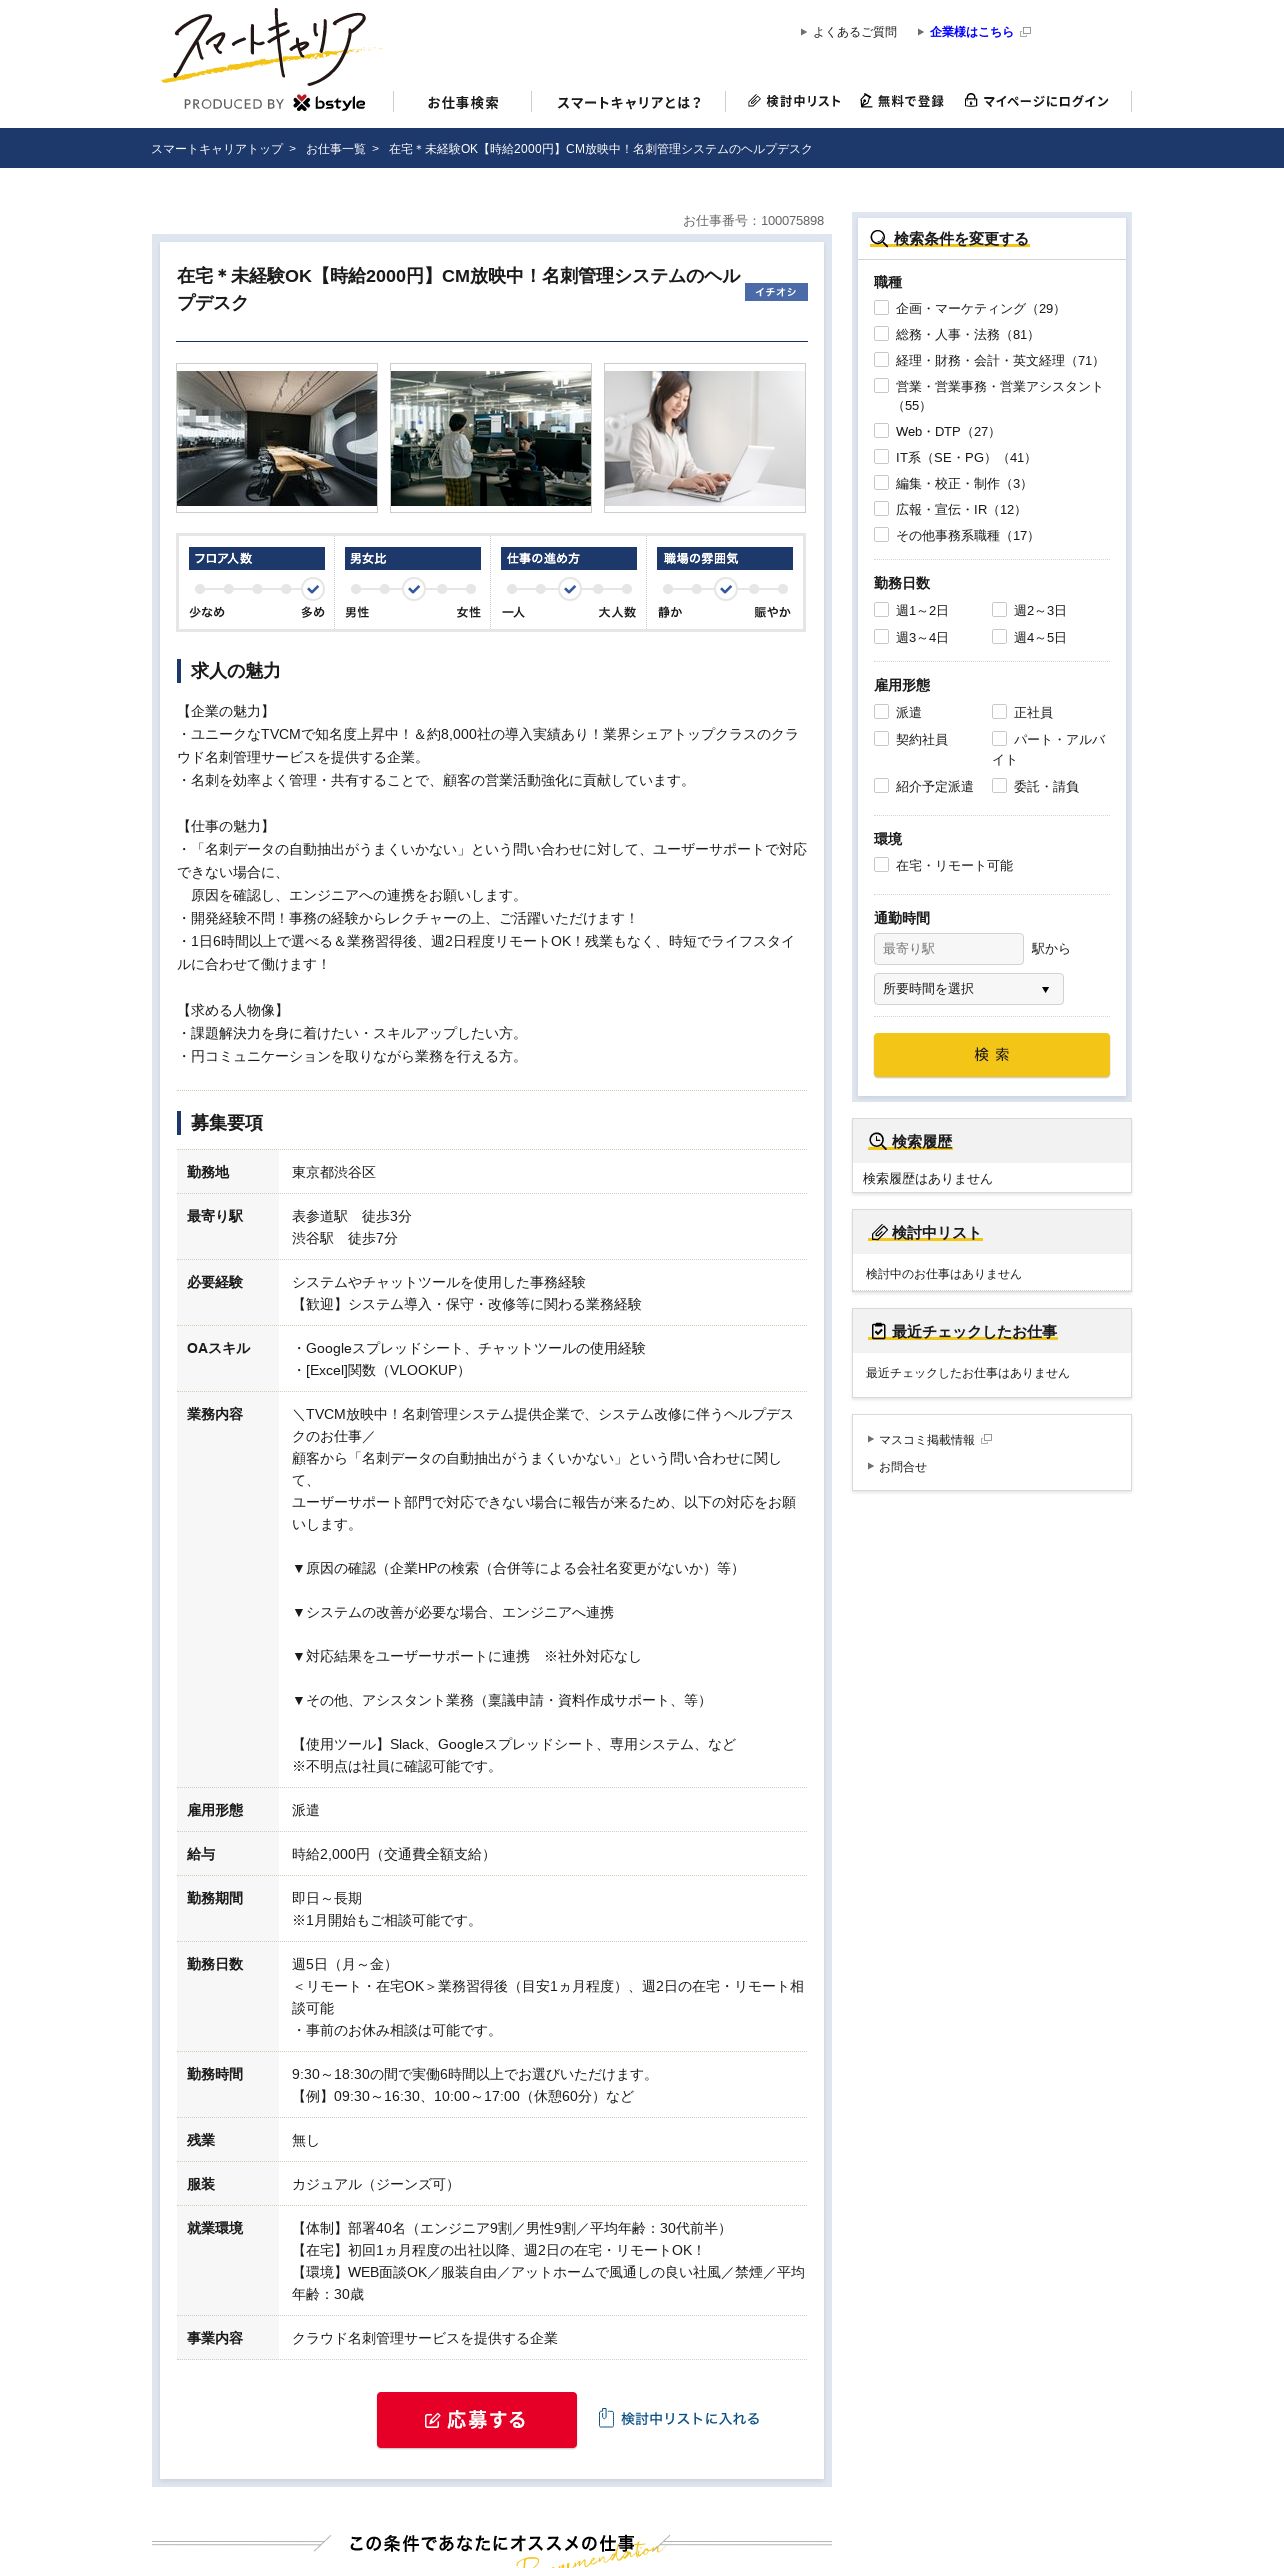Click the 最寄り駅 input field
The width and height of the screenshot is (1284, 2568).
[x=949, y=948]
